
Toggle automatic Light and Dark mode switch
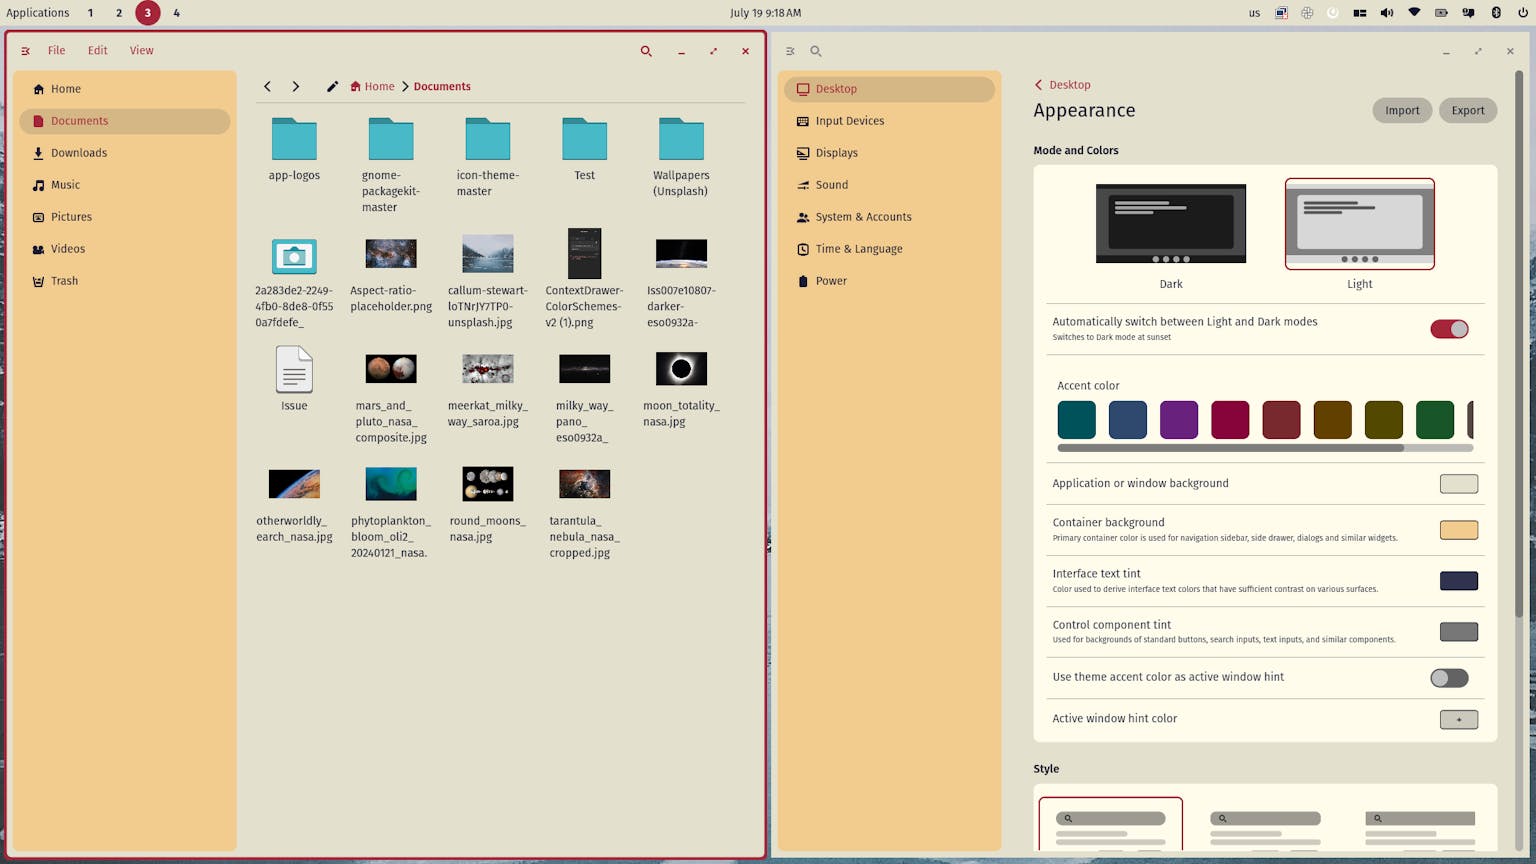coord(1448,329)
